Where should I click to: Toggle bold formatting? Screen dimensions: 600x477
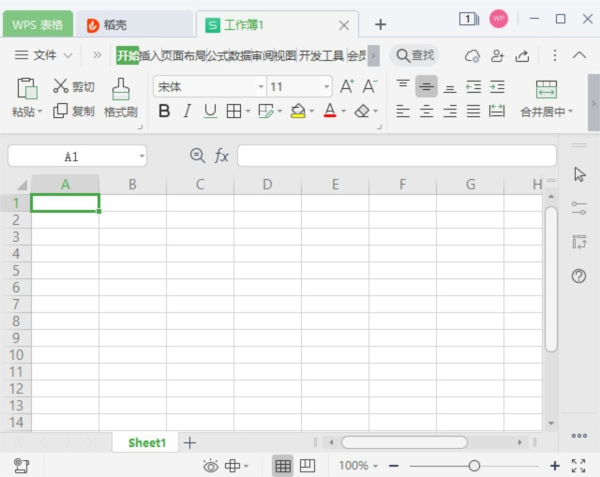(164, 111)
